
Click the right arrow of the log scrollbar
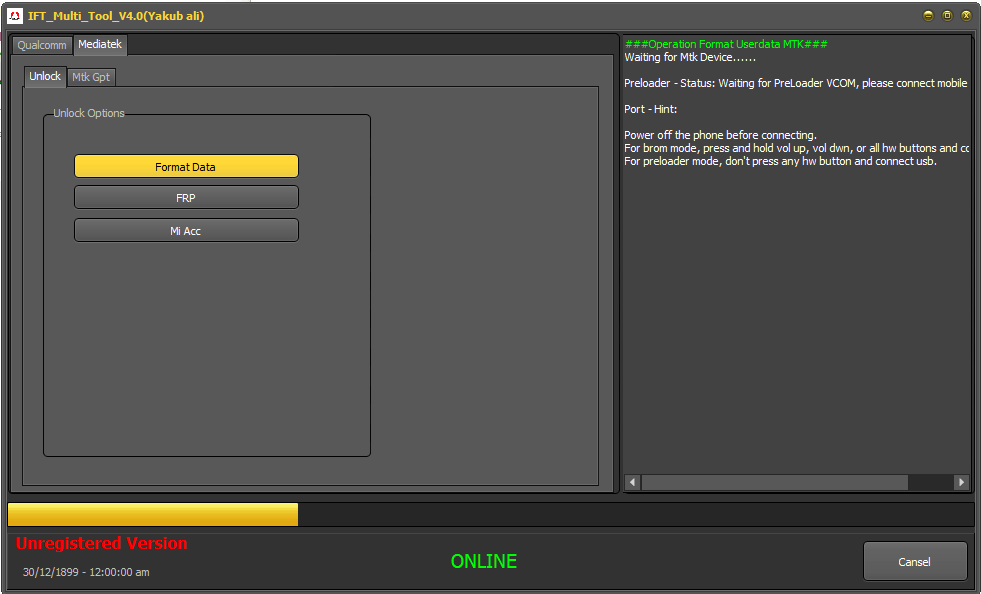coord(962,482)
